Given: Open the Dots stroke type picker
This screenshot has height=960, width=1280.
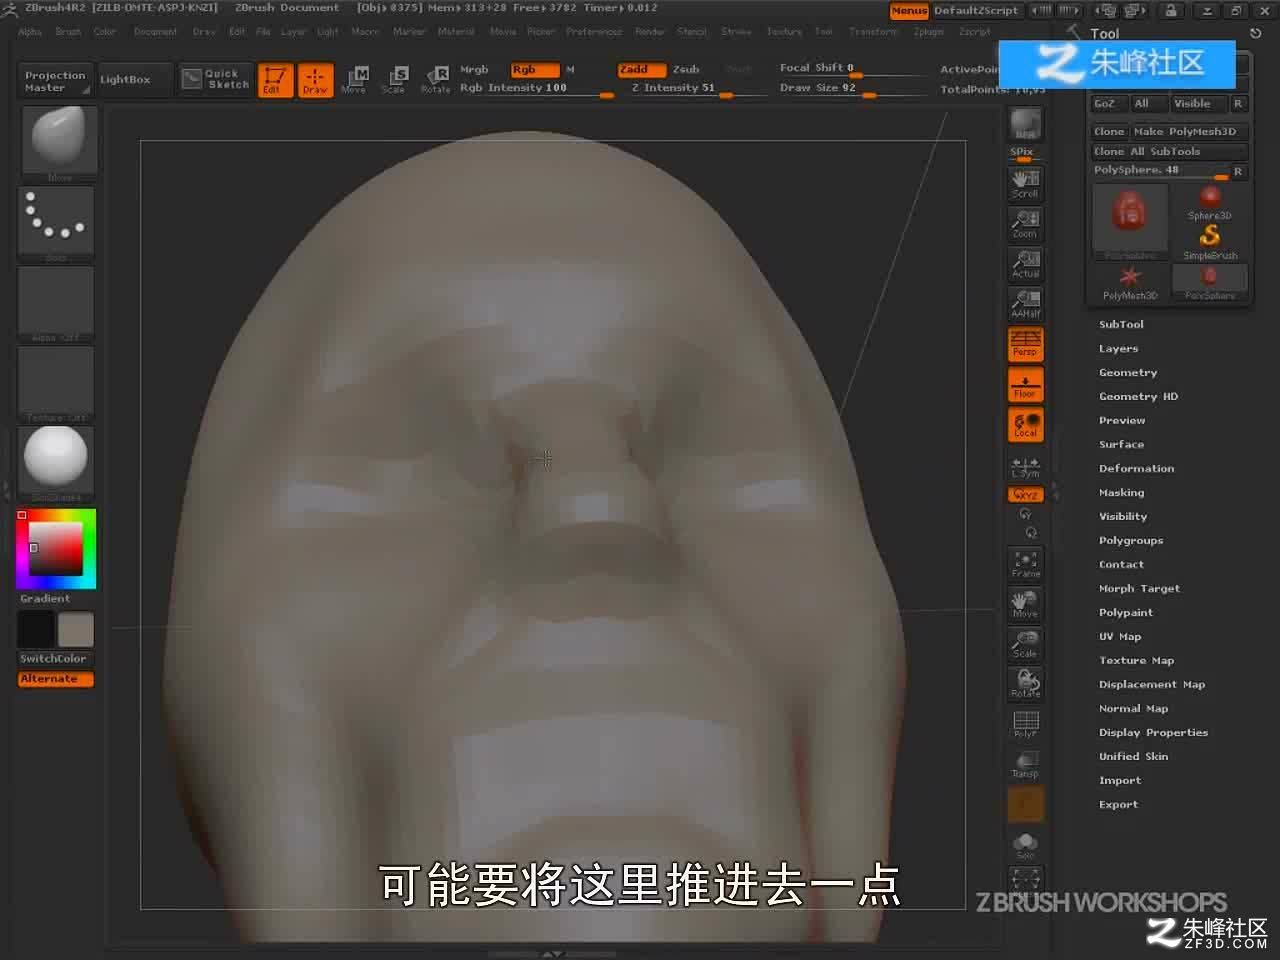Looking at the screenshot, I should click(57, 224).
